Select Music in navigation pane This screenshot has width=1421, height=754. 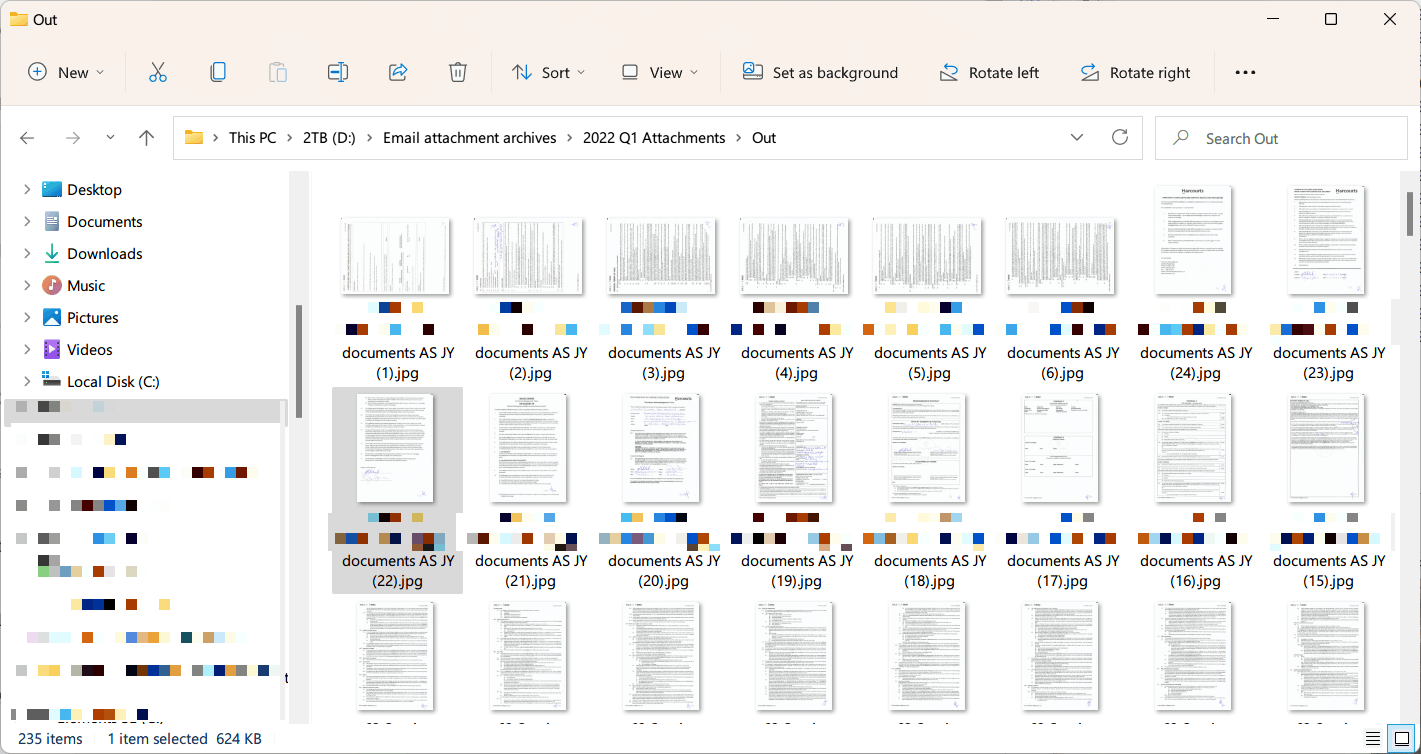tap(86, 286)
